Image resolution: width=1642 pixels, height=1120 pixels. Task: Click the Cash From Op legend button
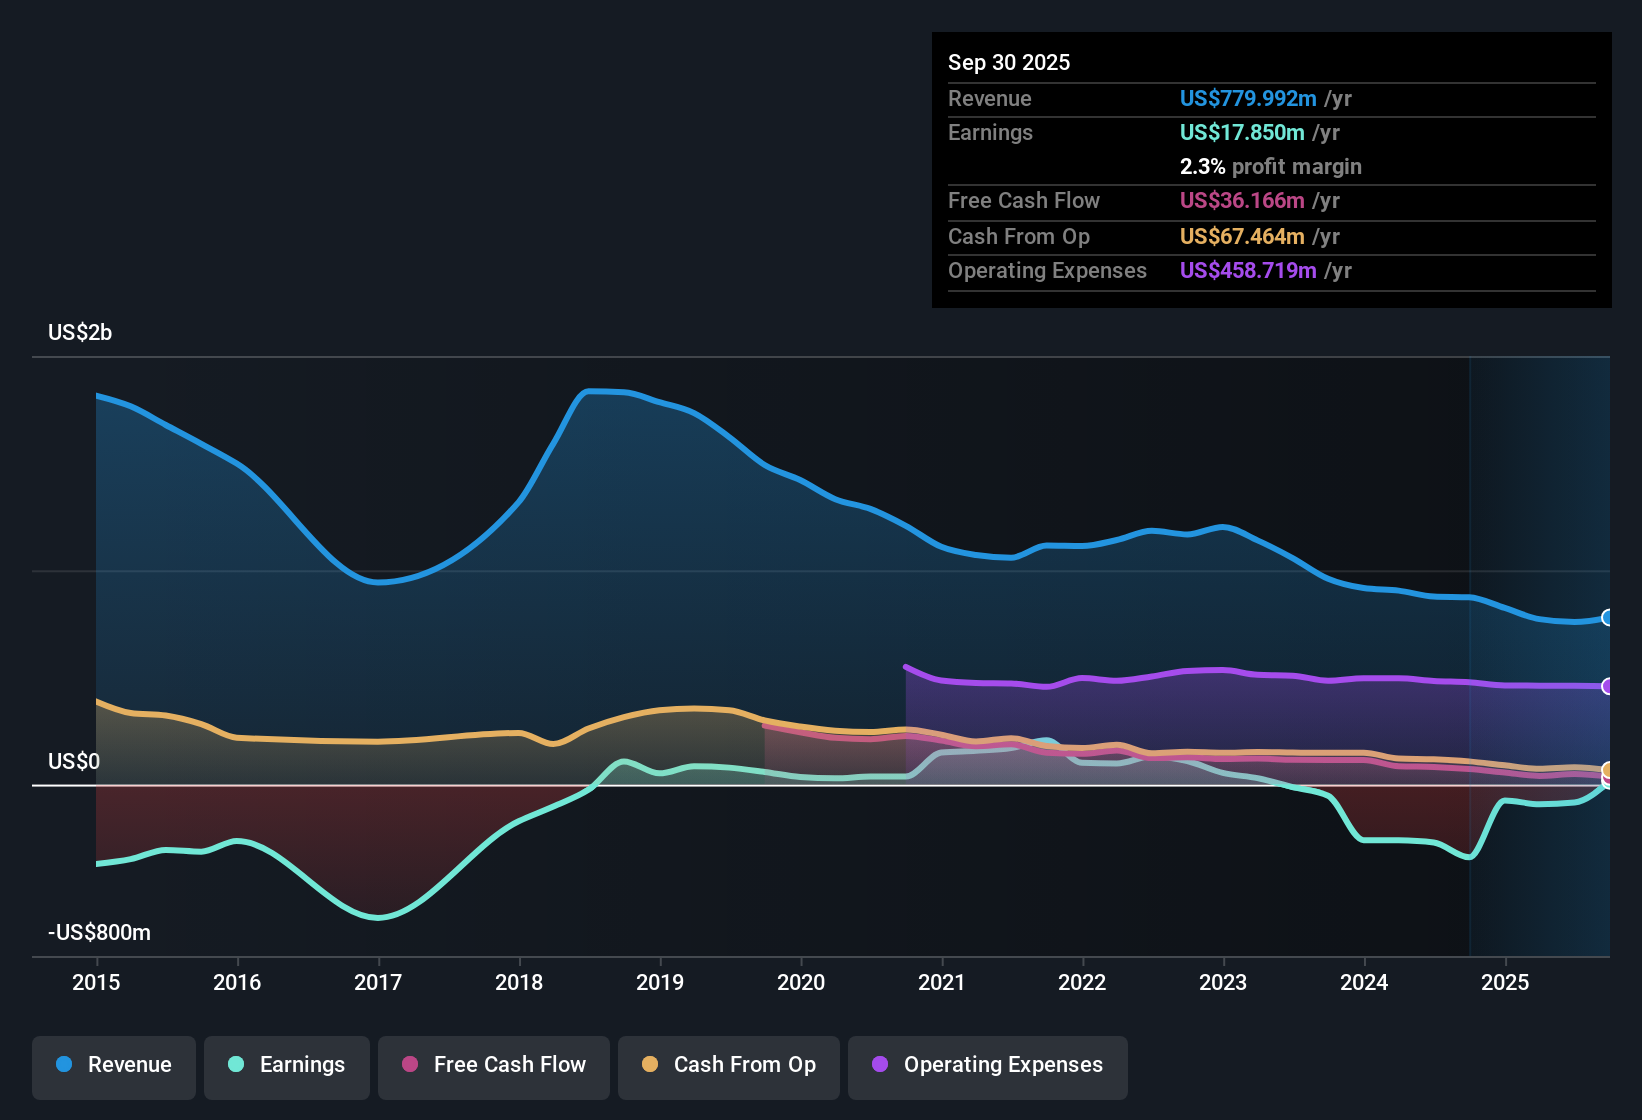[x=728, y=1066]
